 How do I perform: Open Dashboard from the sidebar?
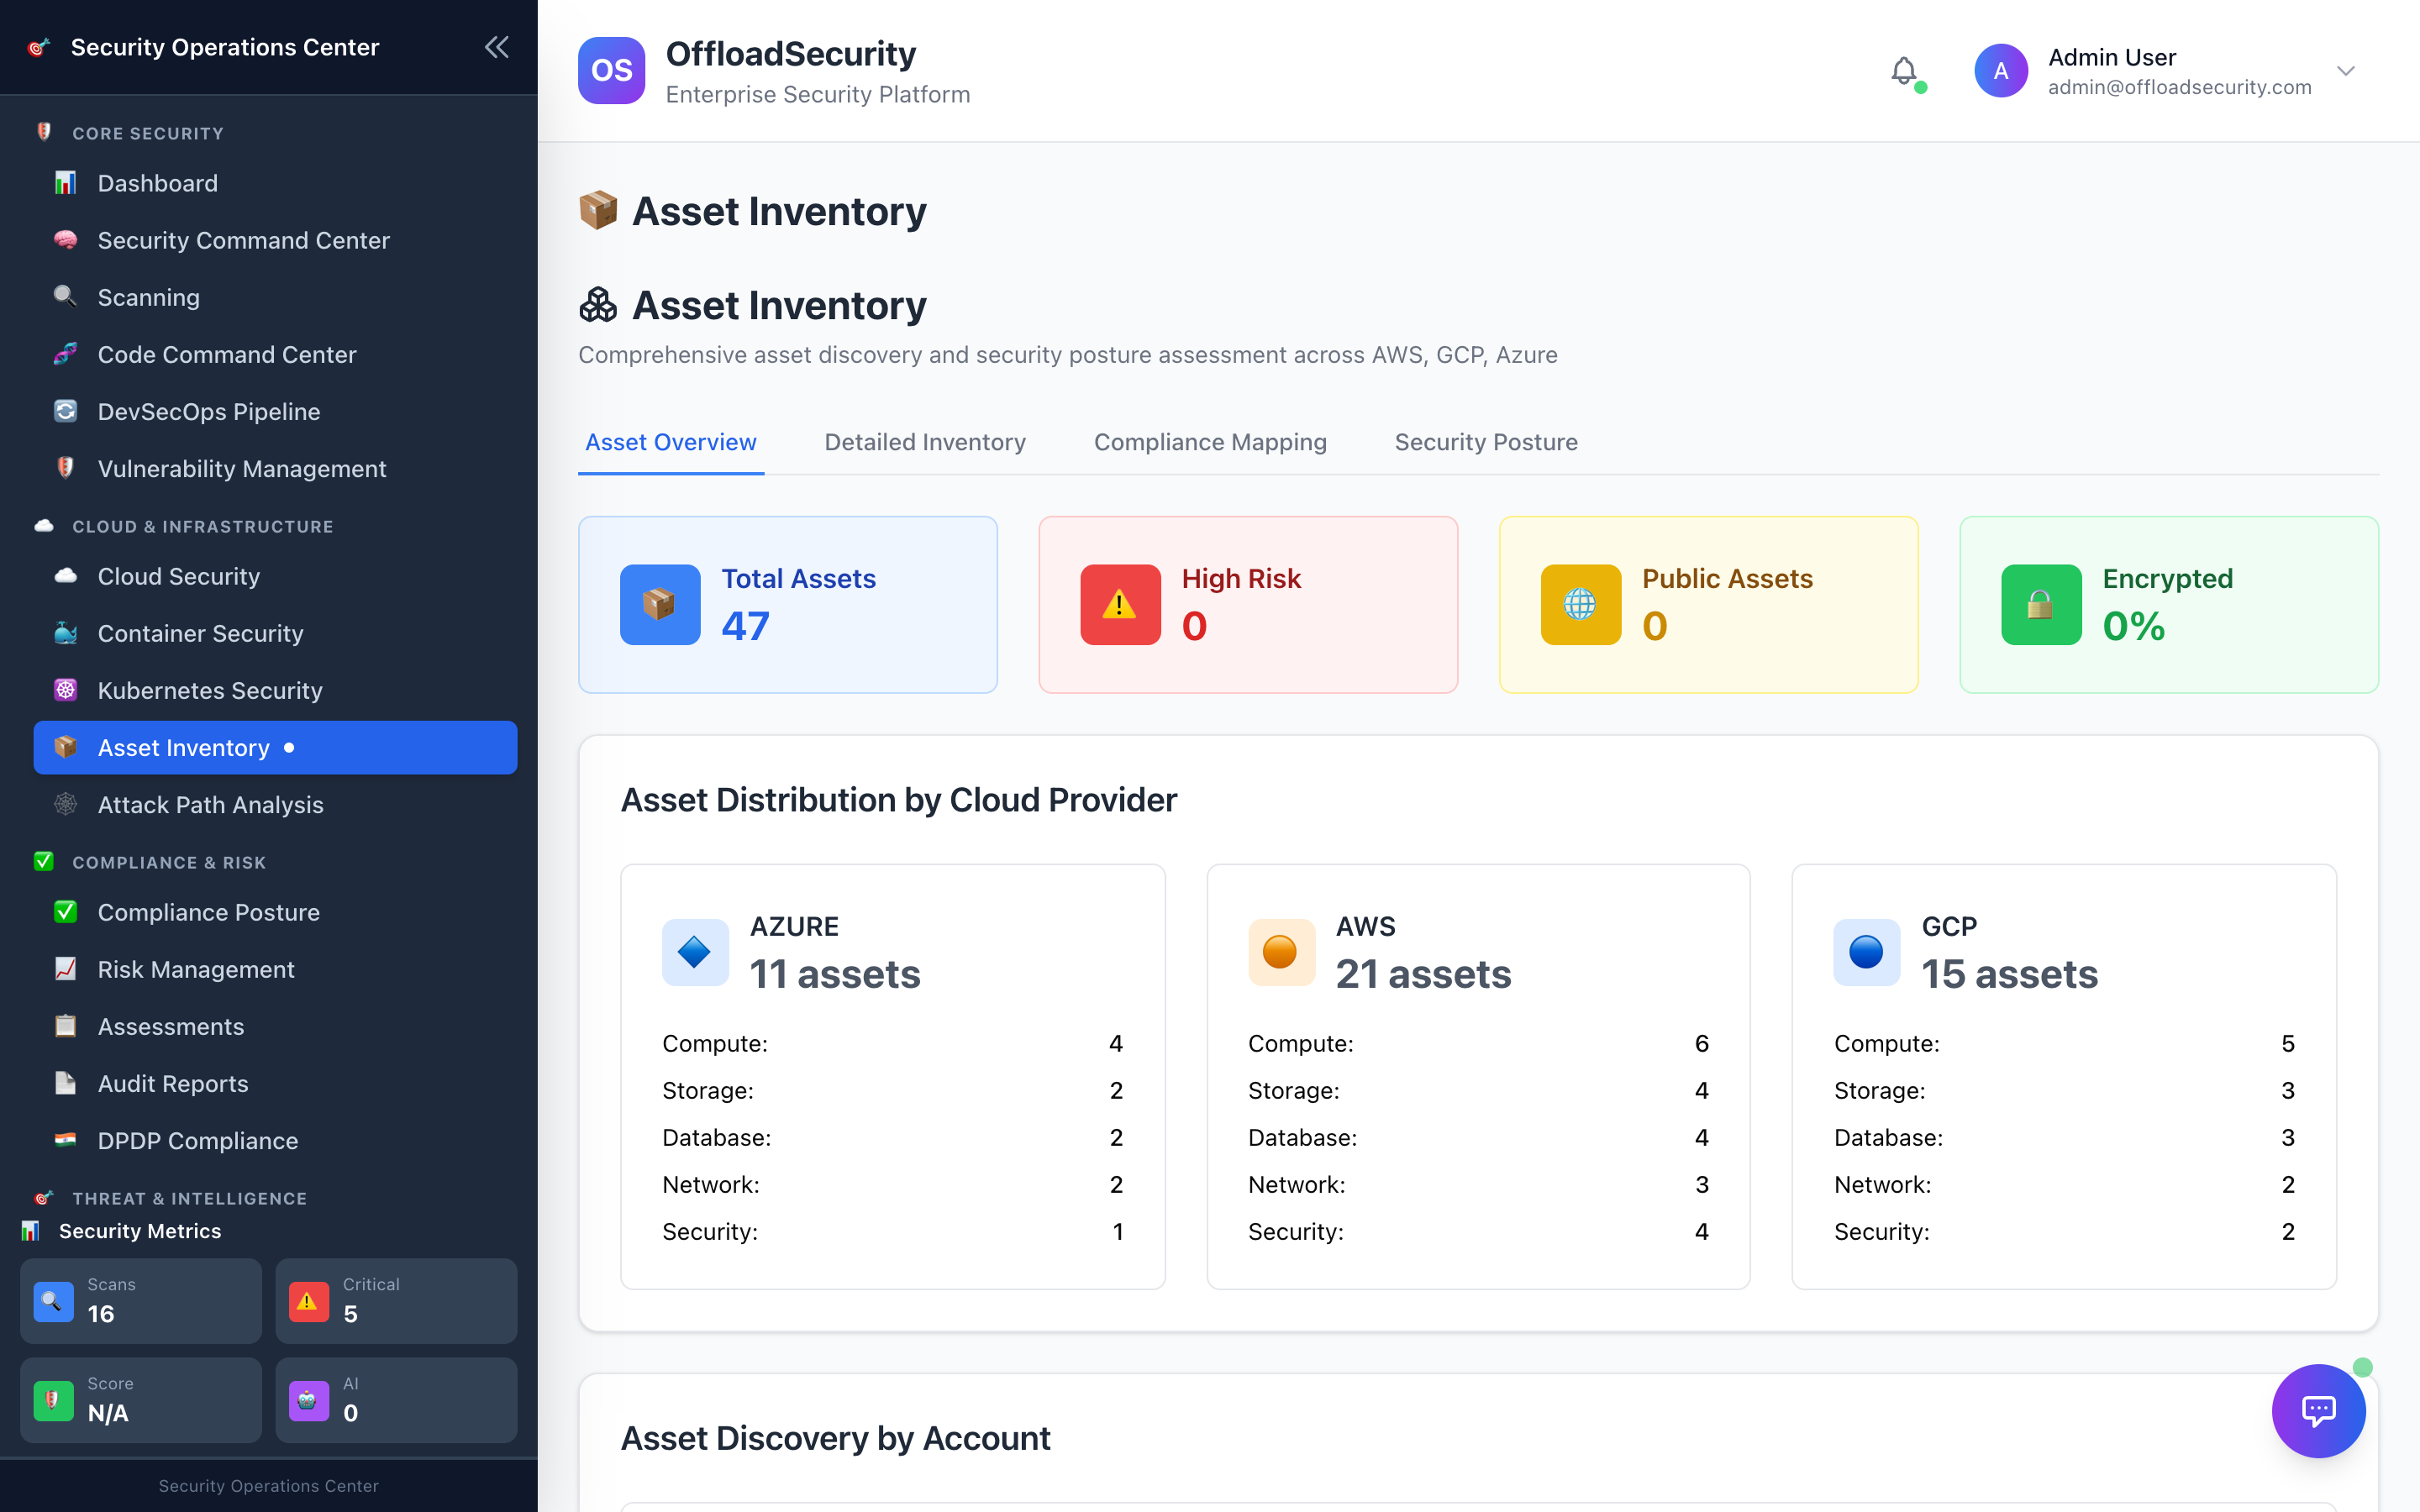275,183
